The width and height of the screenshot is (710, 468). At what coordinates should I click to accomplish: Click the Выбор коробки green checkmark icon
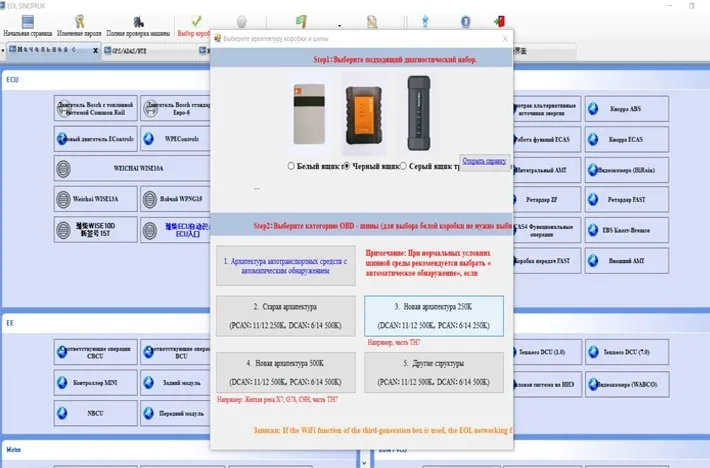[196, 21]
